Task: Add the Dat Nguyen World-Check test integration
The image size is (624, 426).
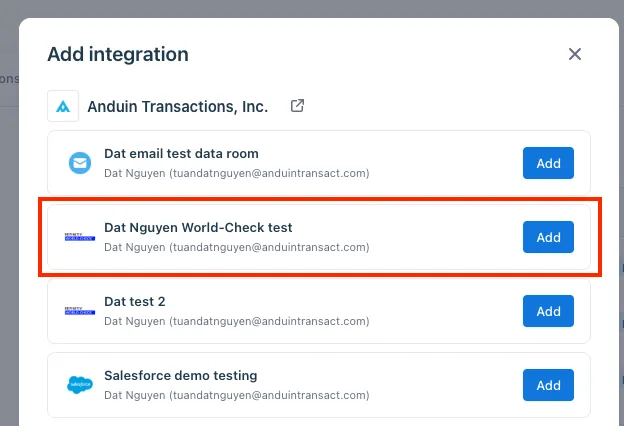Action: (548, 237)
